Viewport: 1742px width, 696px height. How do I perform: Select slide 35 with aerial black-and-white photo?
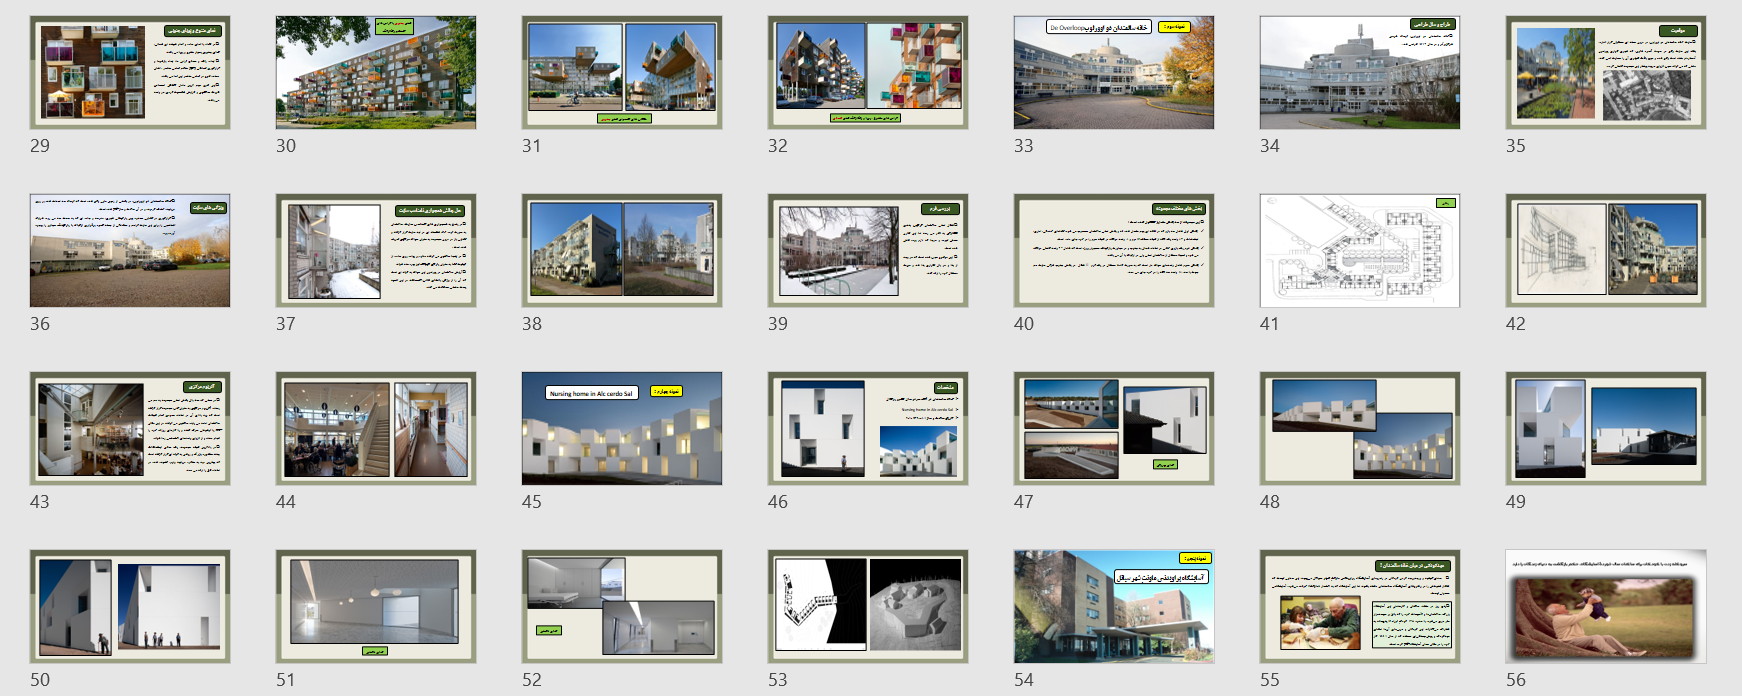1606,72
